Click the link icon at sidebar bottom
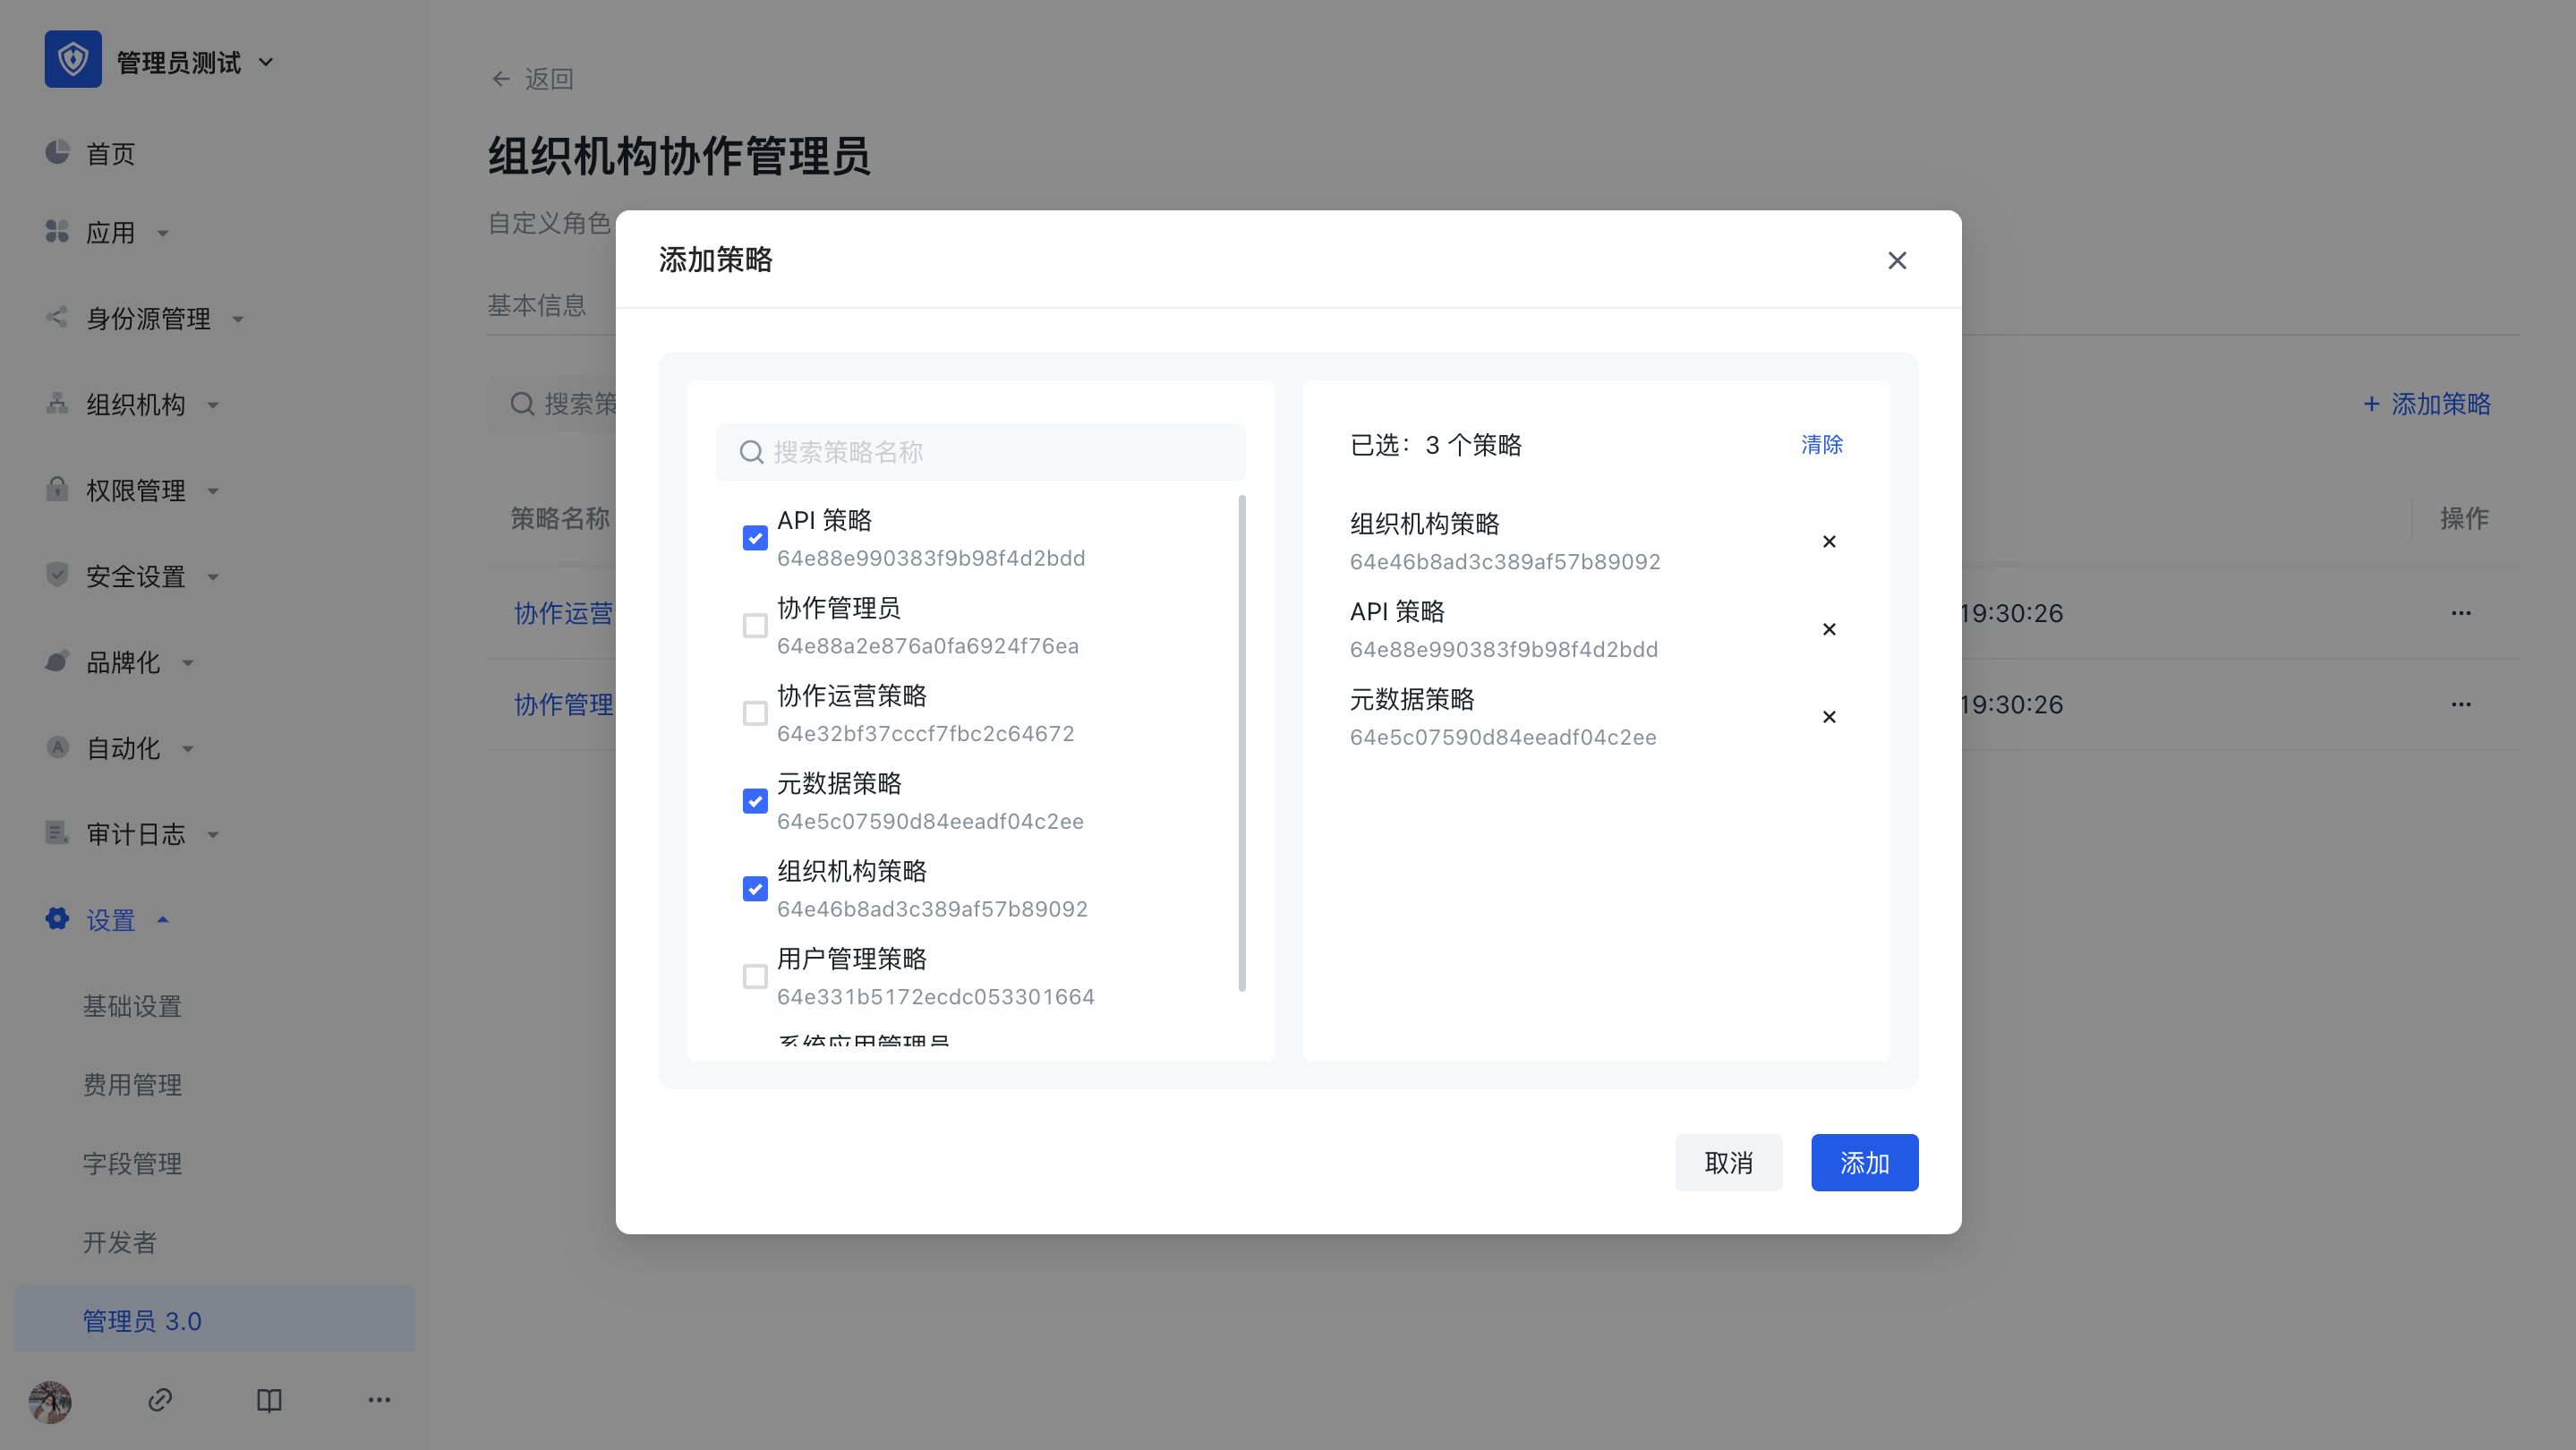The image size is (2576, 1450). (x=160, y=1400)
